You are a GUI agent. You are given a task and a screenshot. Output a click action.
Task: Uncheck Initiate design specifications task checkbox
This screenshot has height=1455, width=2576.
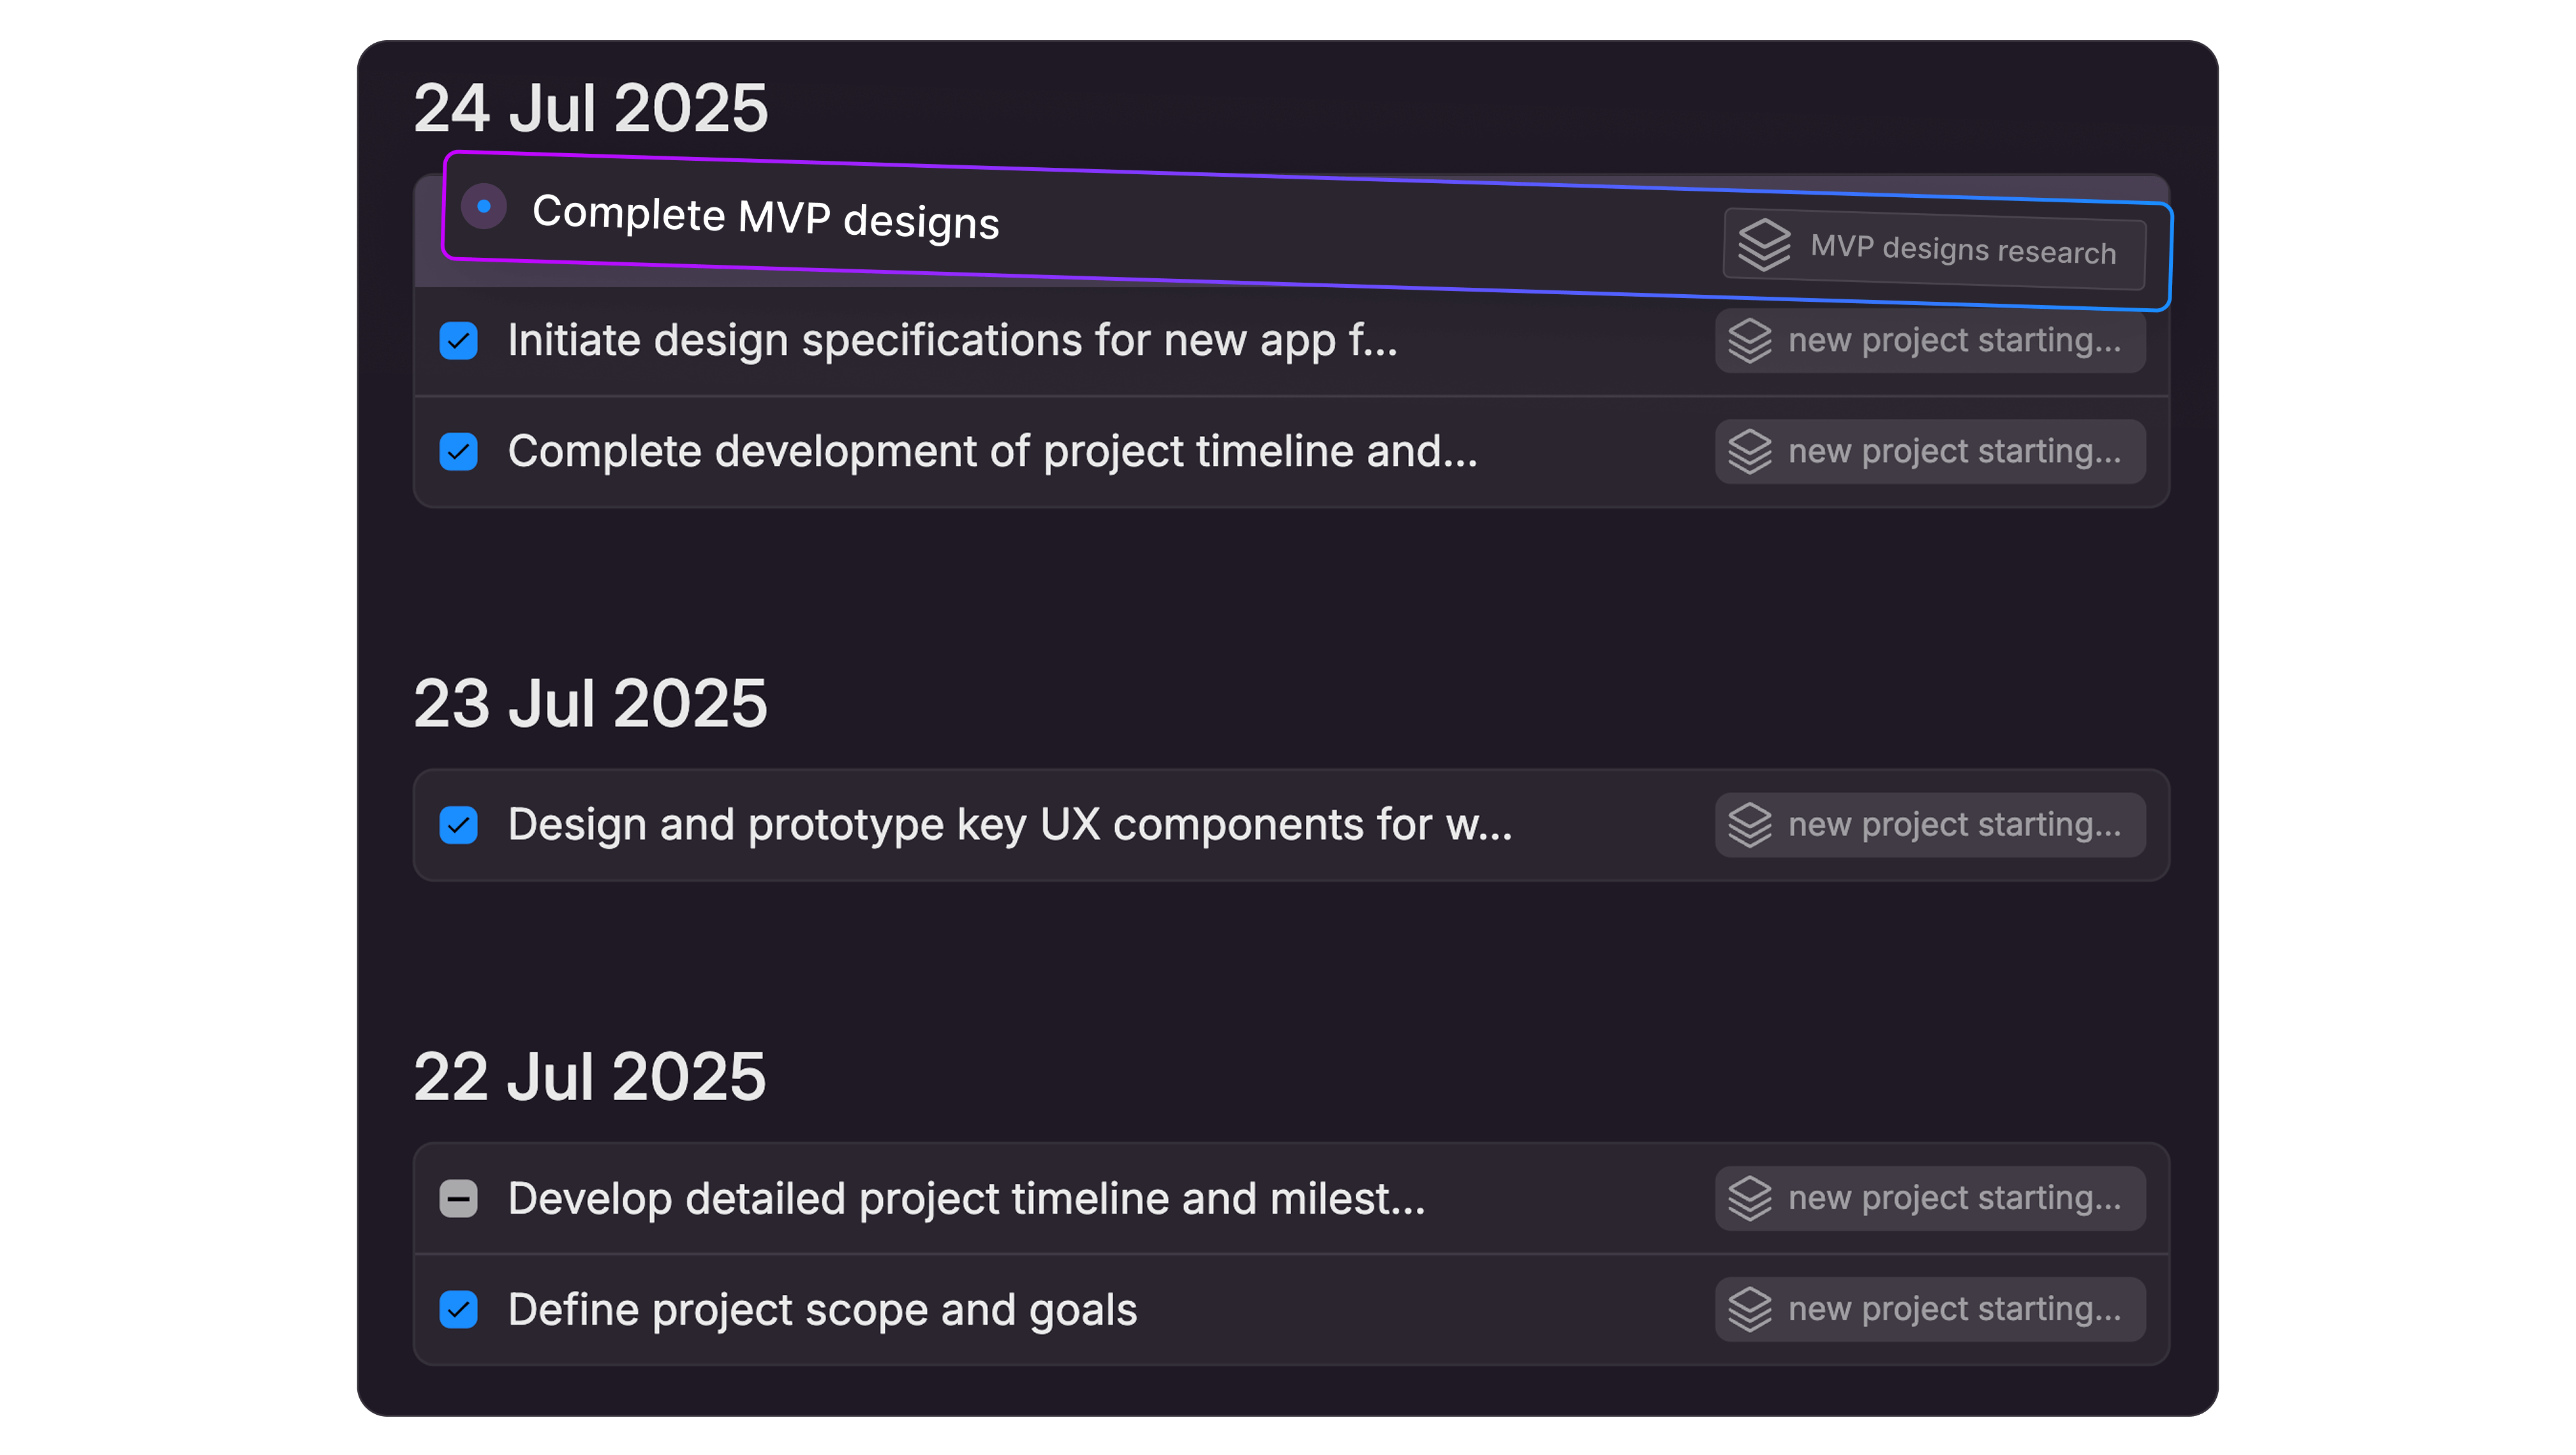459,341
